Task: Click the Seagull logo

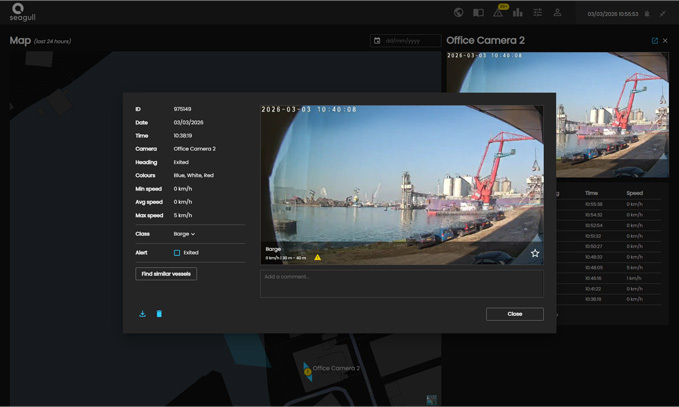Action: click(22, 12)
